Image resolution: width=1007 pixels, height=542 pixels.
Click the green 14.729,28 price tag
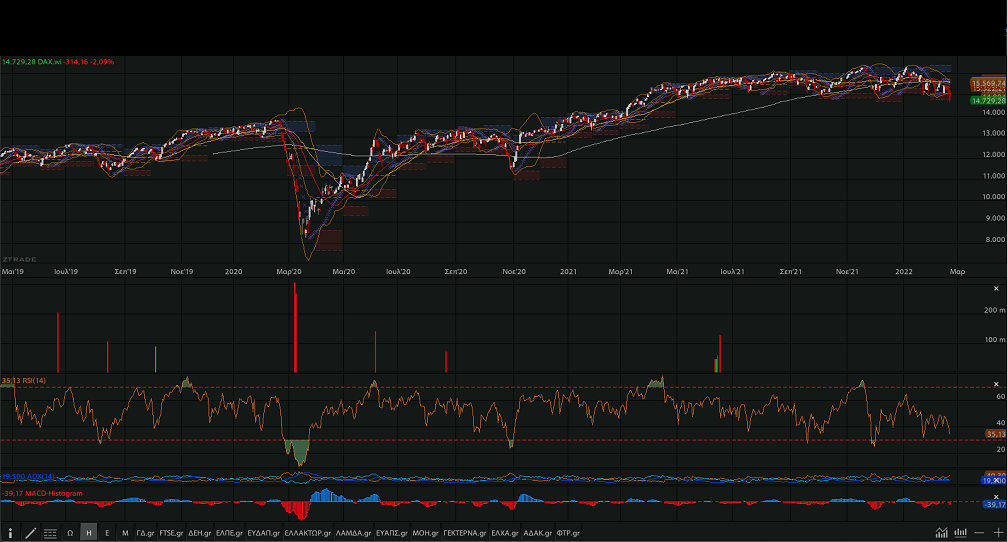point(988,100)
